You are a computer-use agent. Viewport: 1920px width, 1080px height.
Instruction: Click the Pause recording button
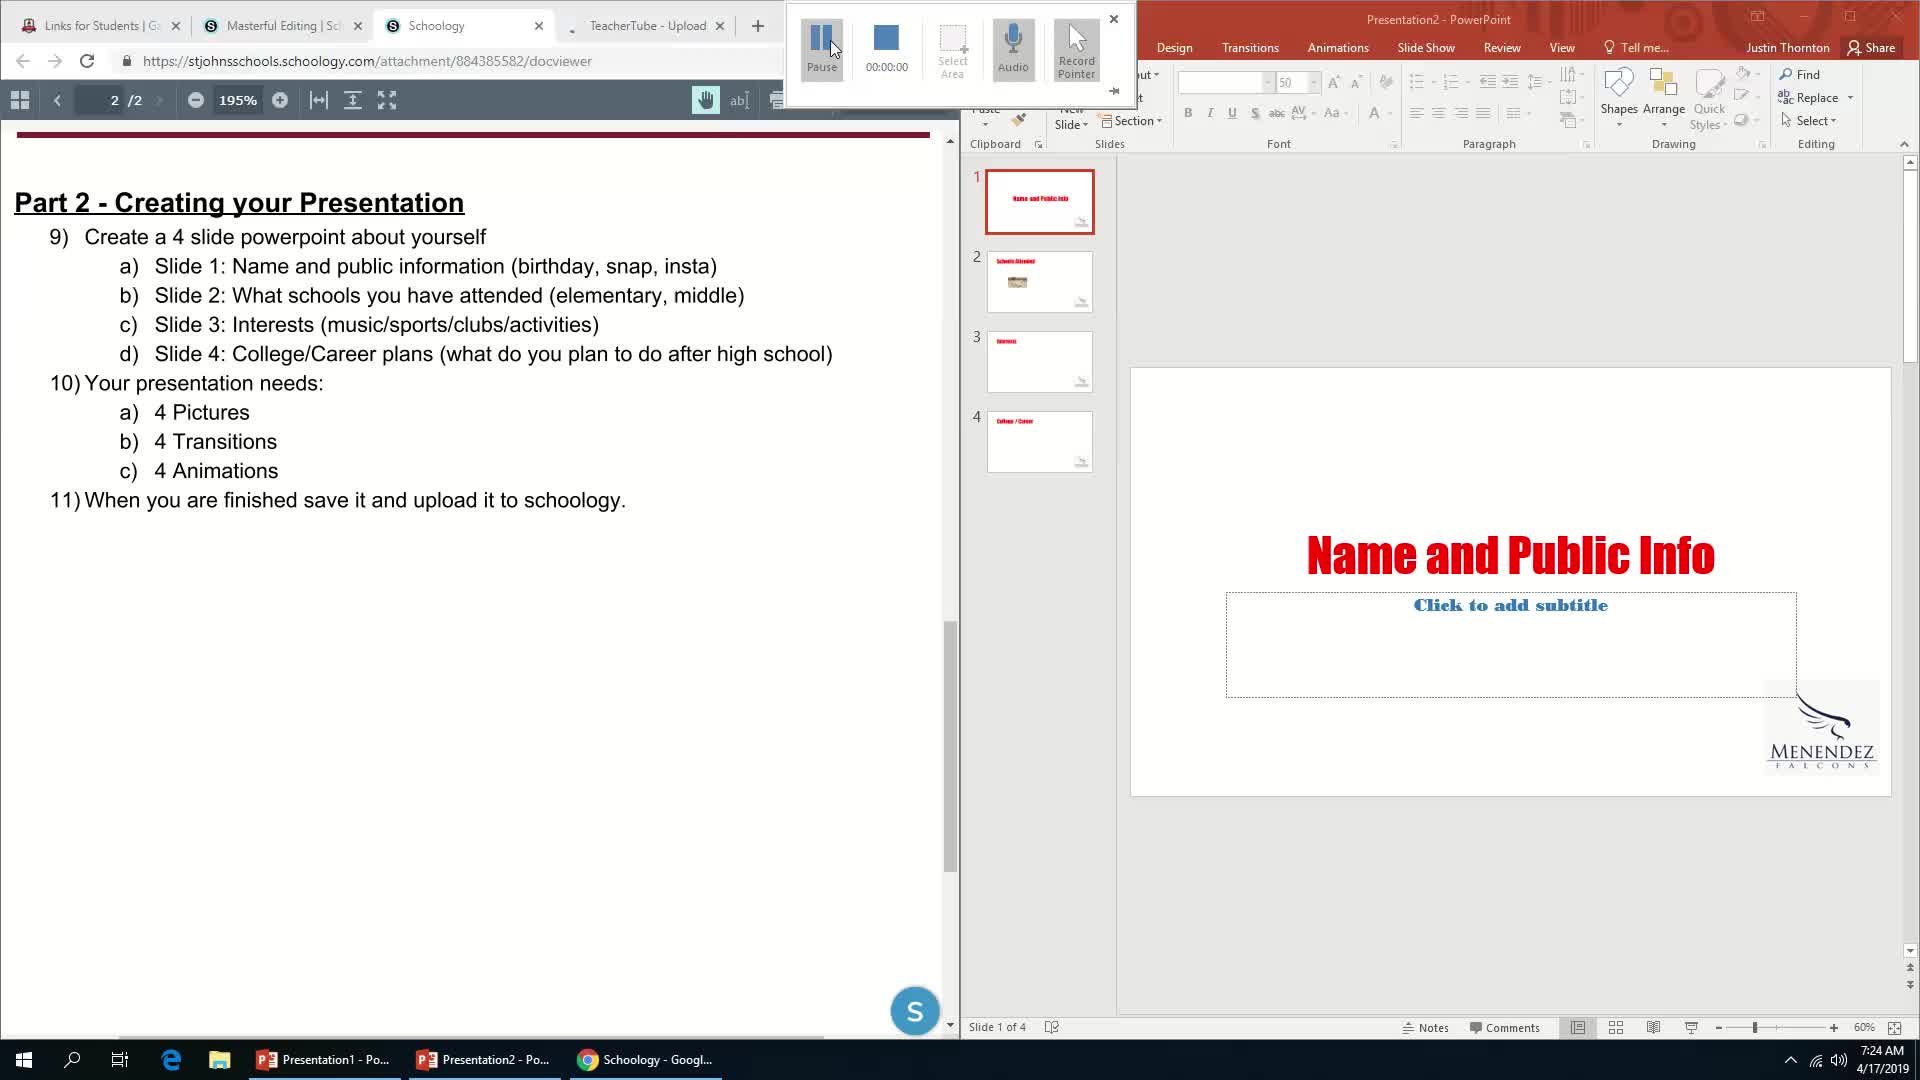pyautogui.click(x=822, y=46)
